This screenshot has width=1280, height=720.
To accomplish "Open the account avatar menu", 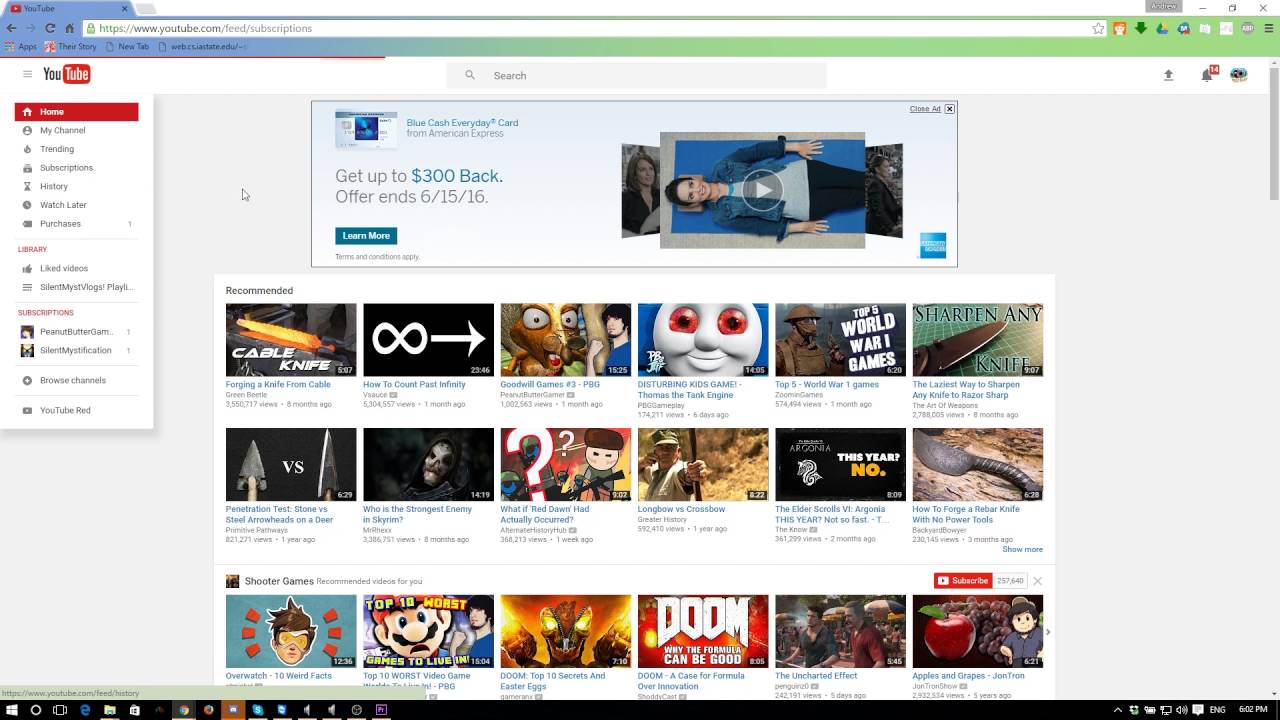I will click(1239, 75).
